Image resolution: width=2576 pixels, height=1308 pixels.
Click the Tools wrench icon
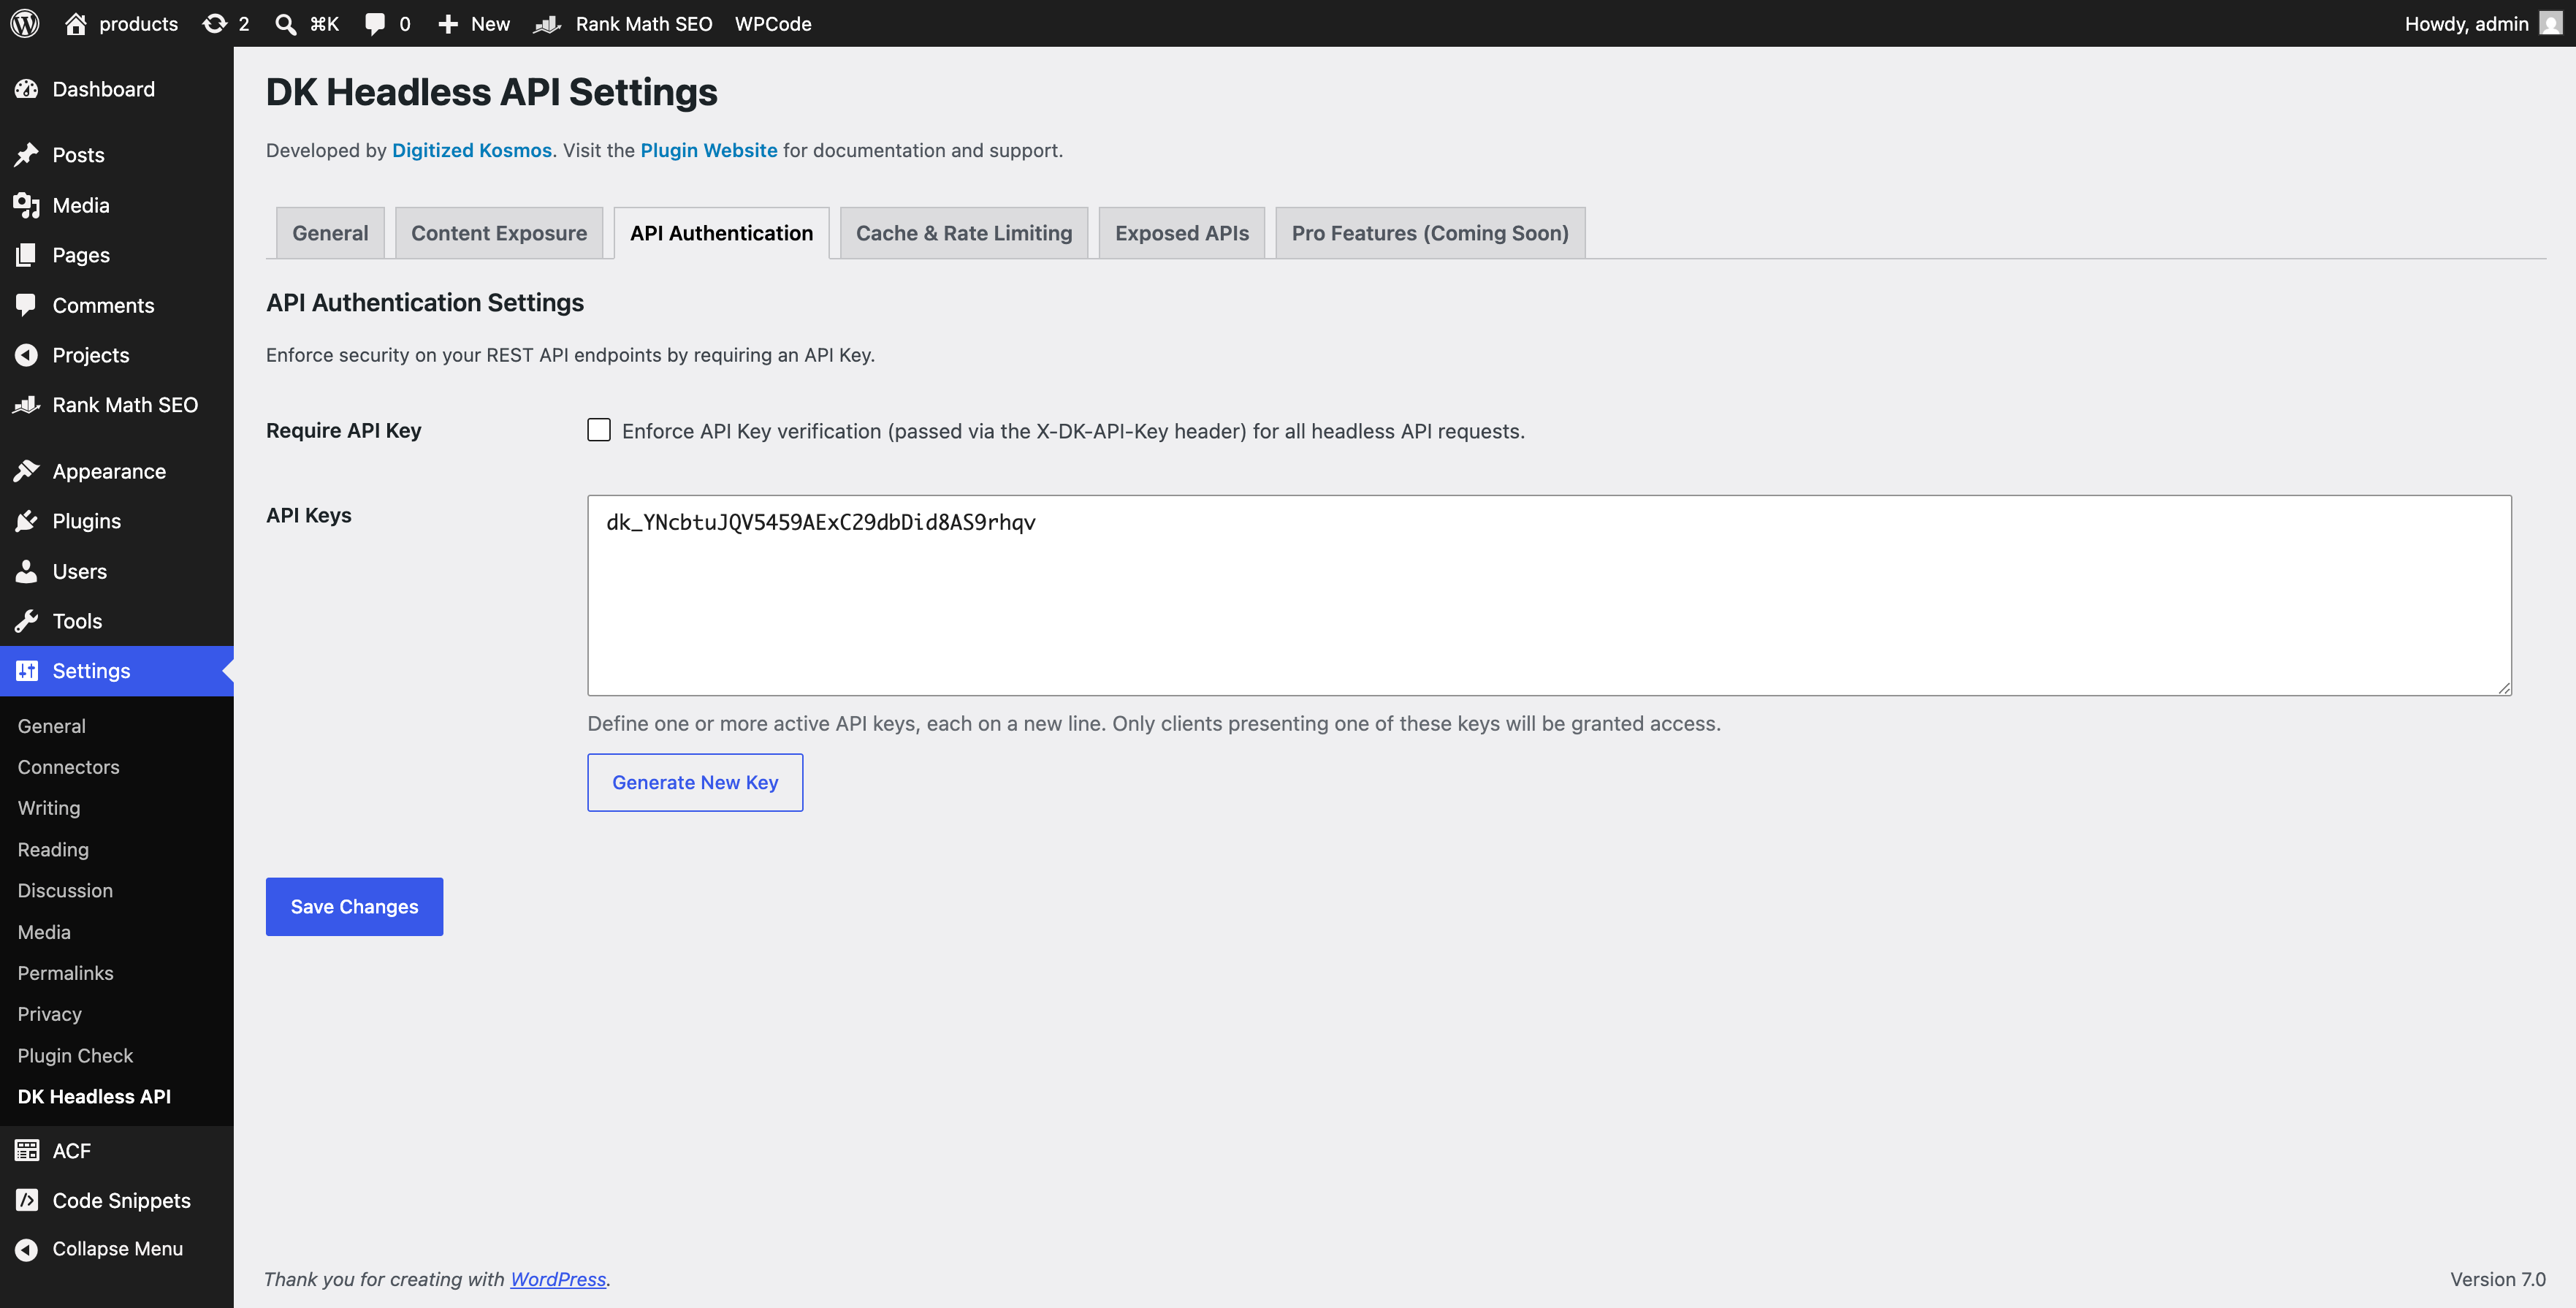tap(26, 621)
